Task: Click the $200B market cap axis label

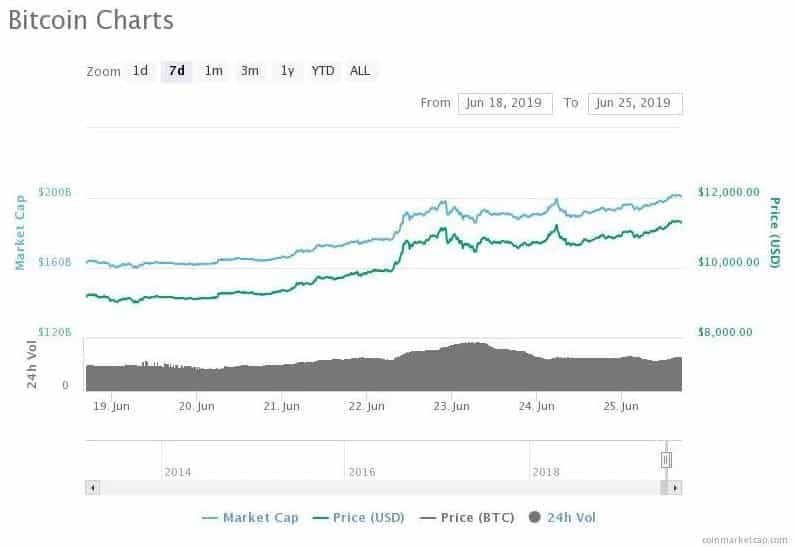Action: tap(55, 192)
